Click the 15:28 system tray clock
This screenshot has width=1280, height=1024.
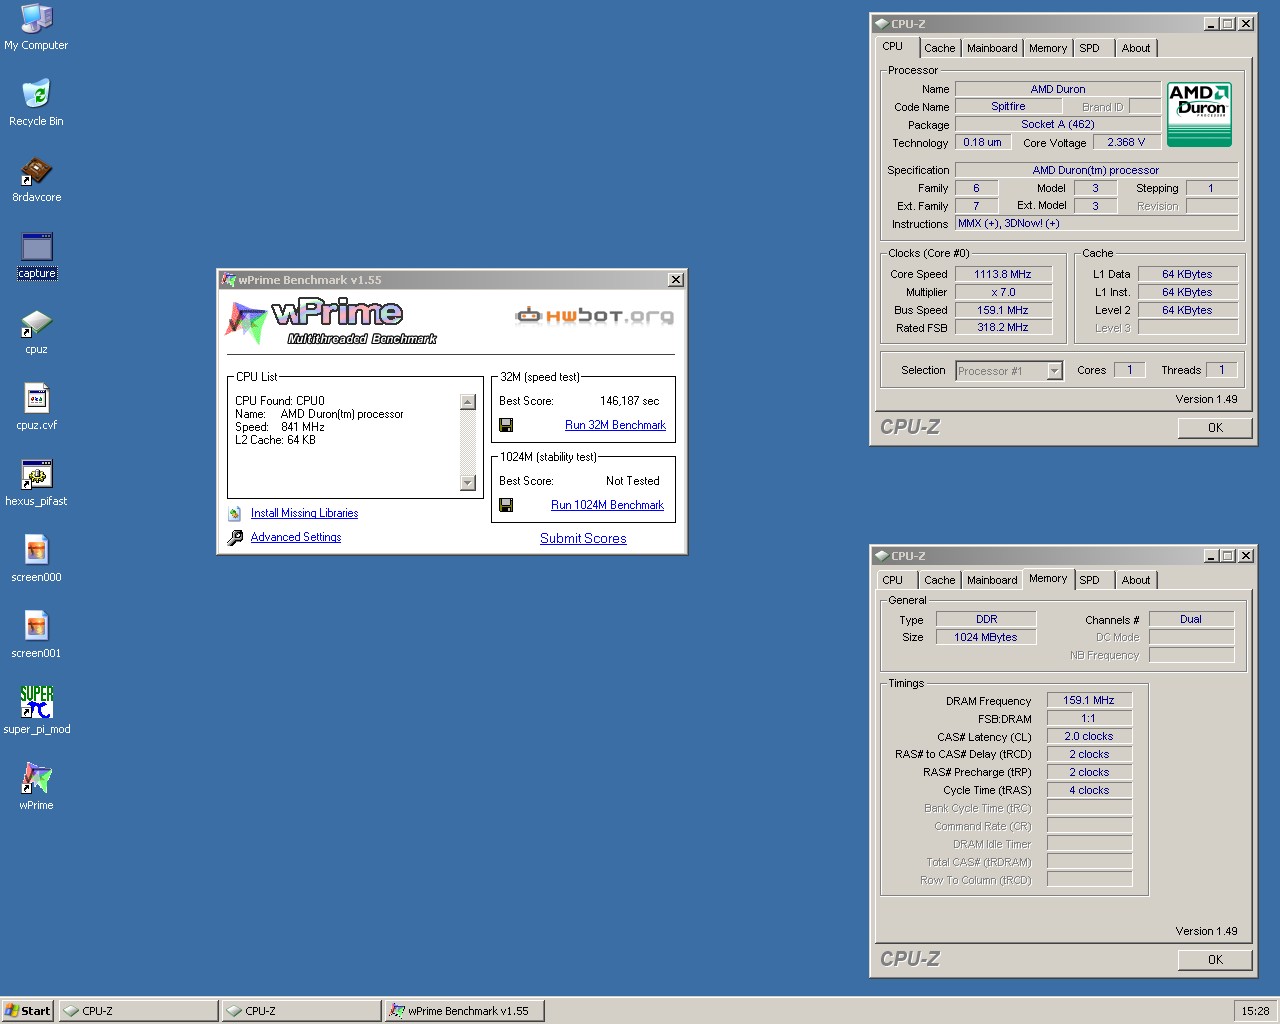[x=1255, y=1011]
